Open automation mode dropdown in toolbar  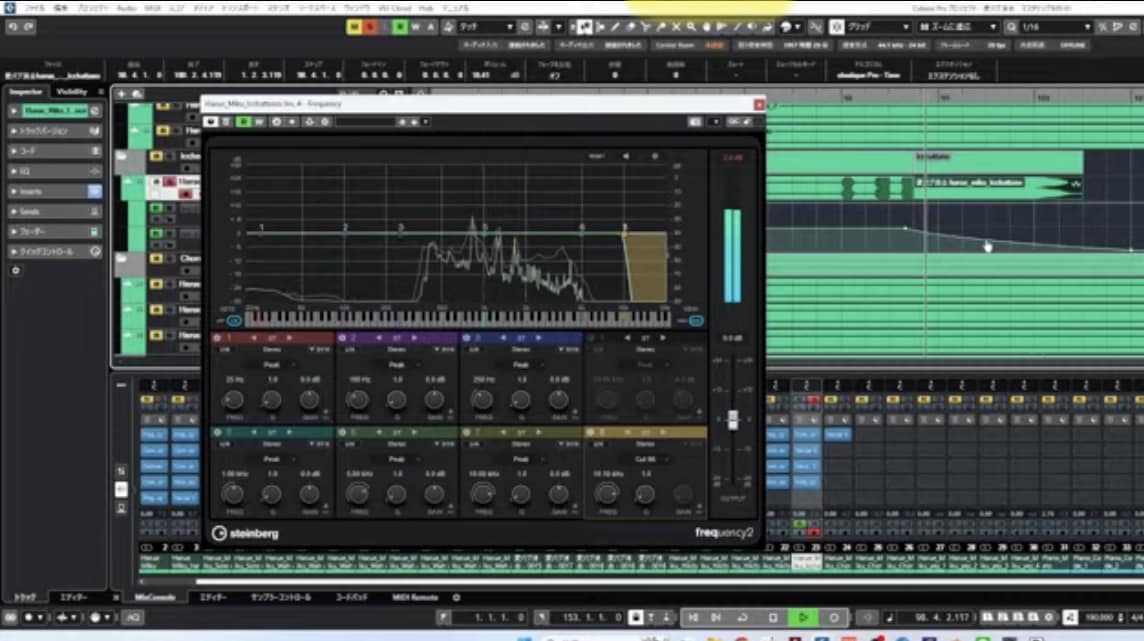[x=487, y=27]
